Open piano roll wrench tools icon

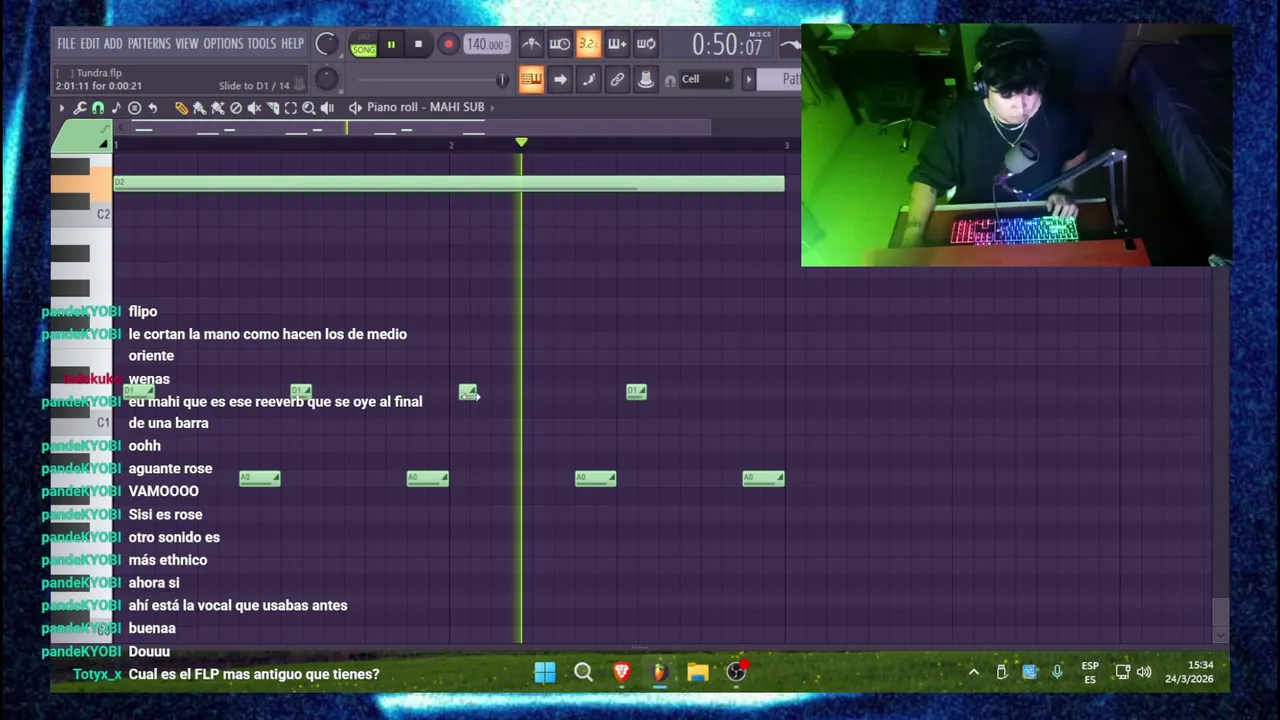pyautogui.click(x=80, y=107)
